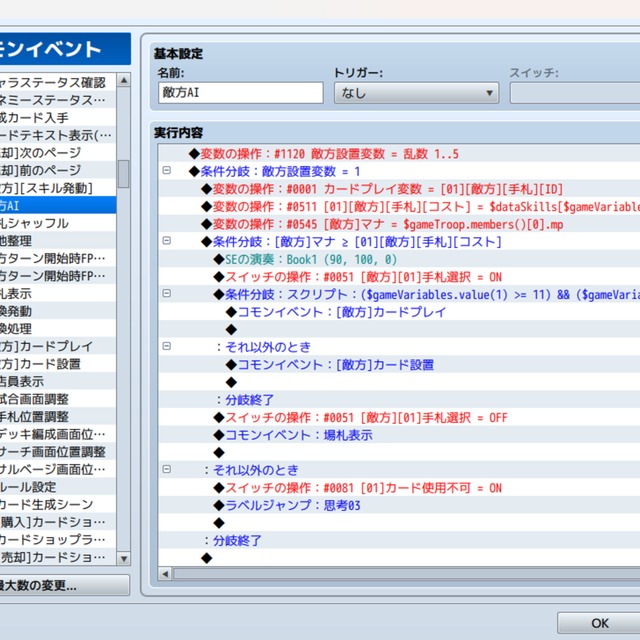Collapse the else branch containing カード使用不可
Image resolution: width=640 pixels, height=640 pixels.
coord(167,469)
